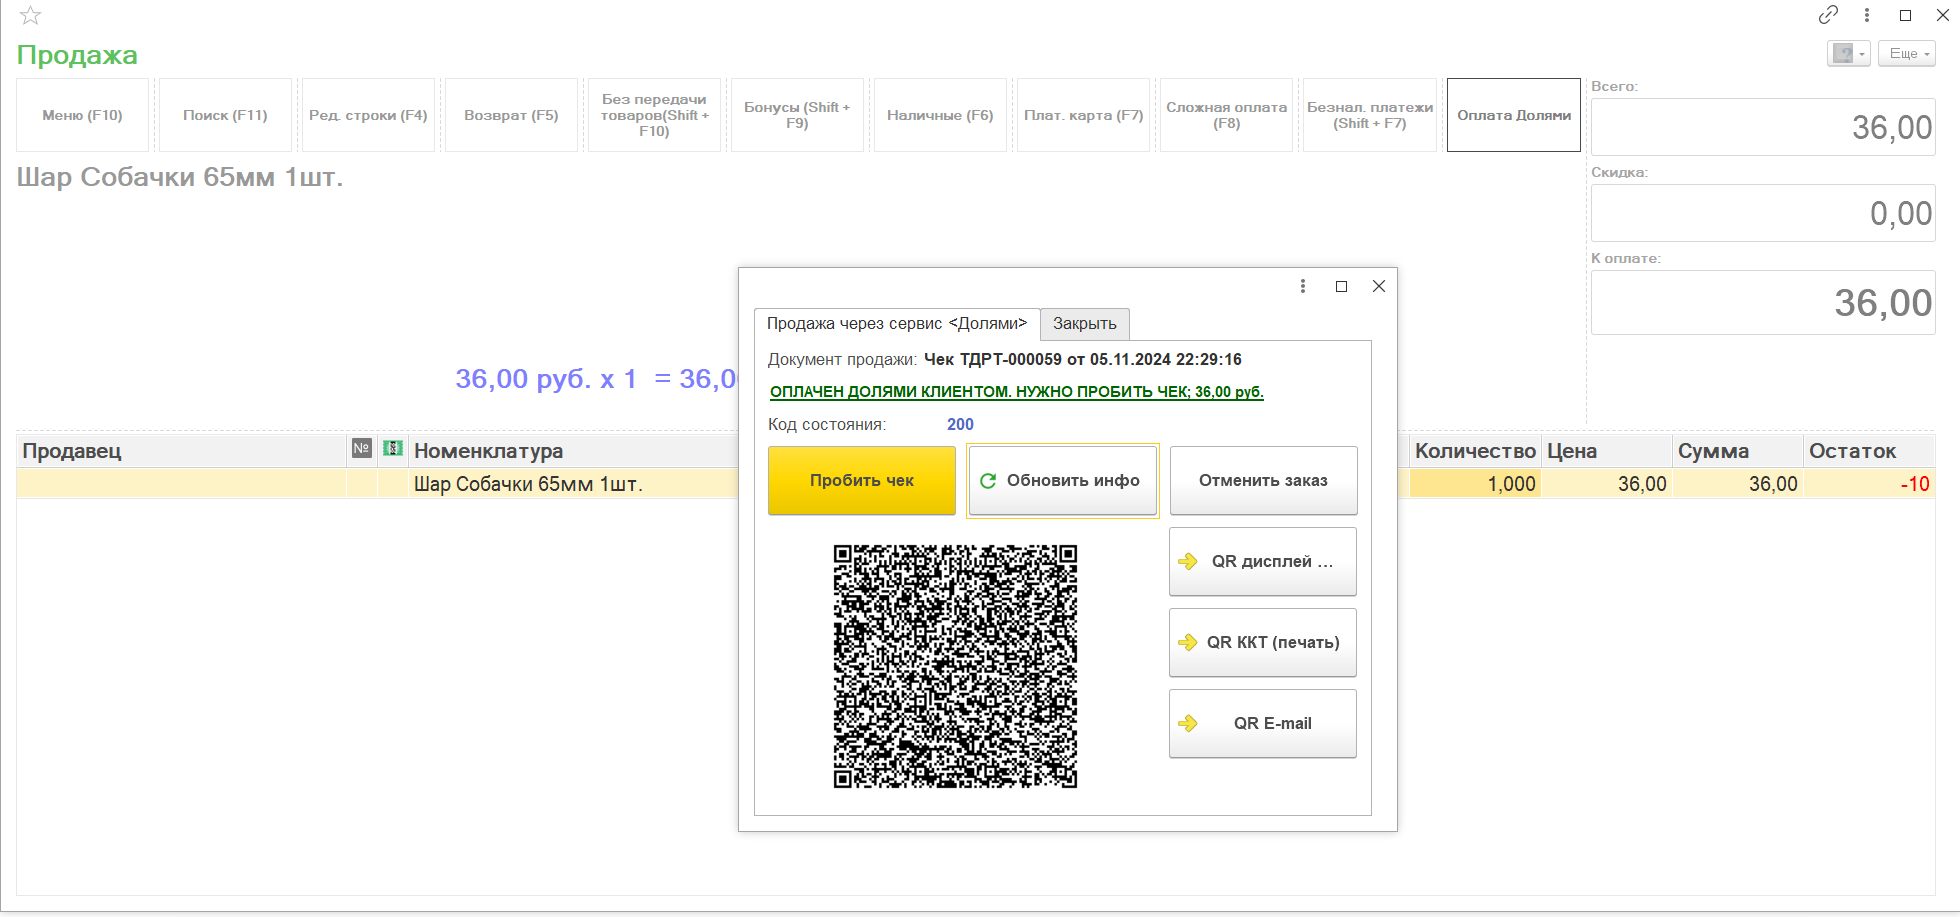
Task: Select Ред. строки (F4)
Action: (x=368, y=115)
